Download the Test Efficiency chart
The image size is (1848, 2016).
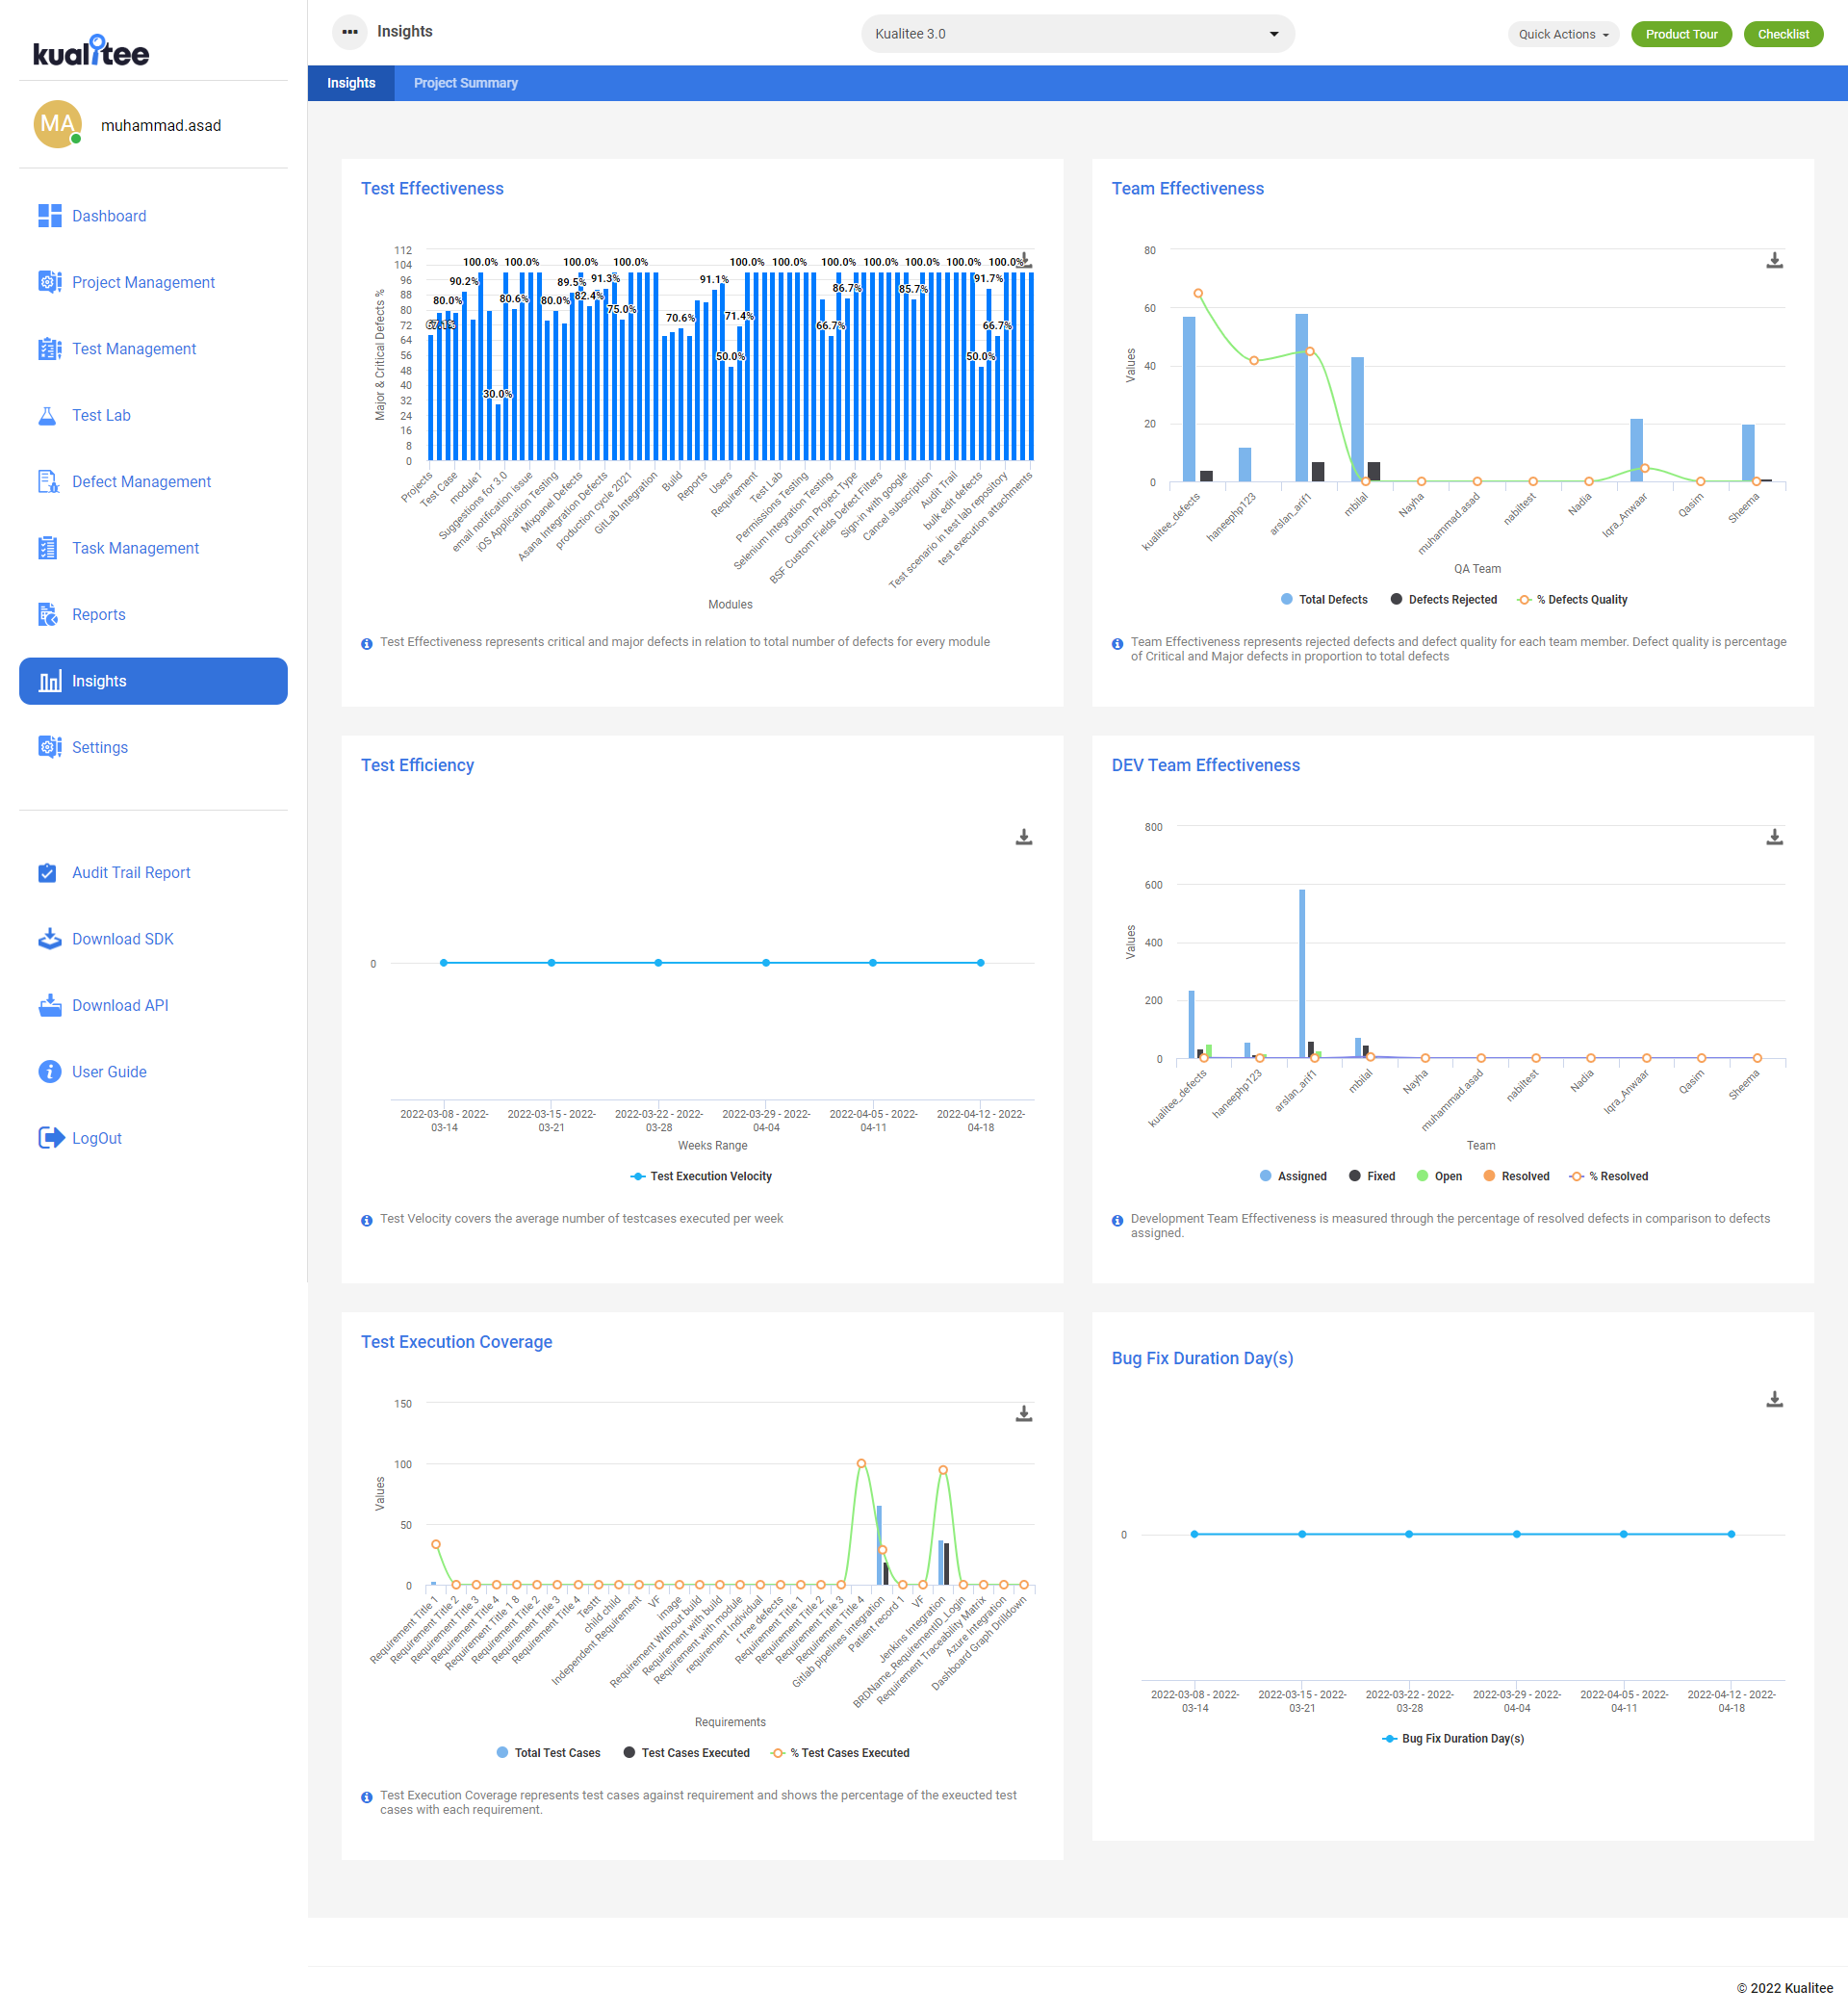pos(1023,837)
